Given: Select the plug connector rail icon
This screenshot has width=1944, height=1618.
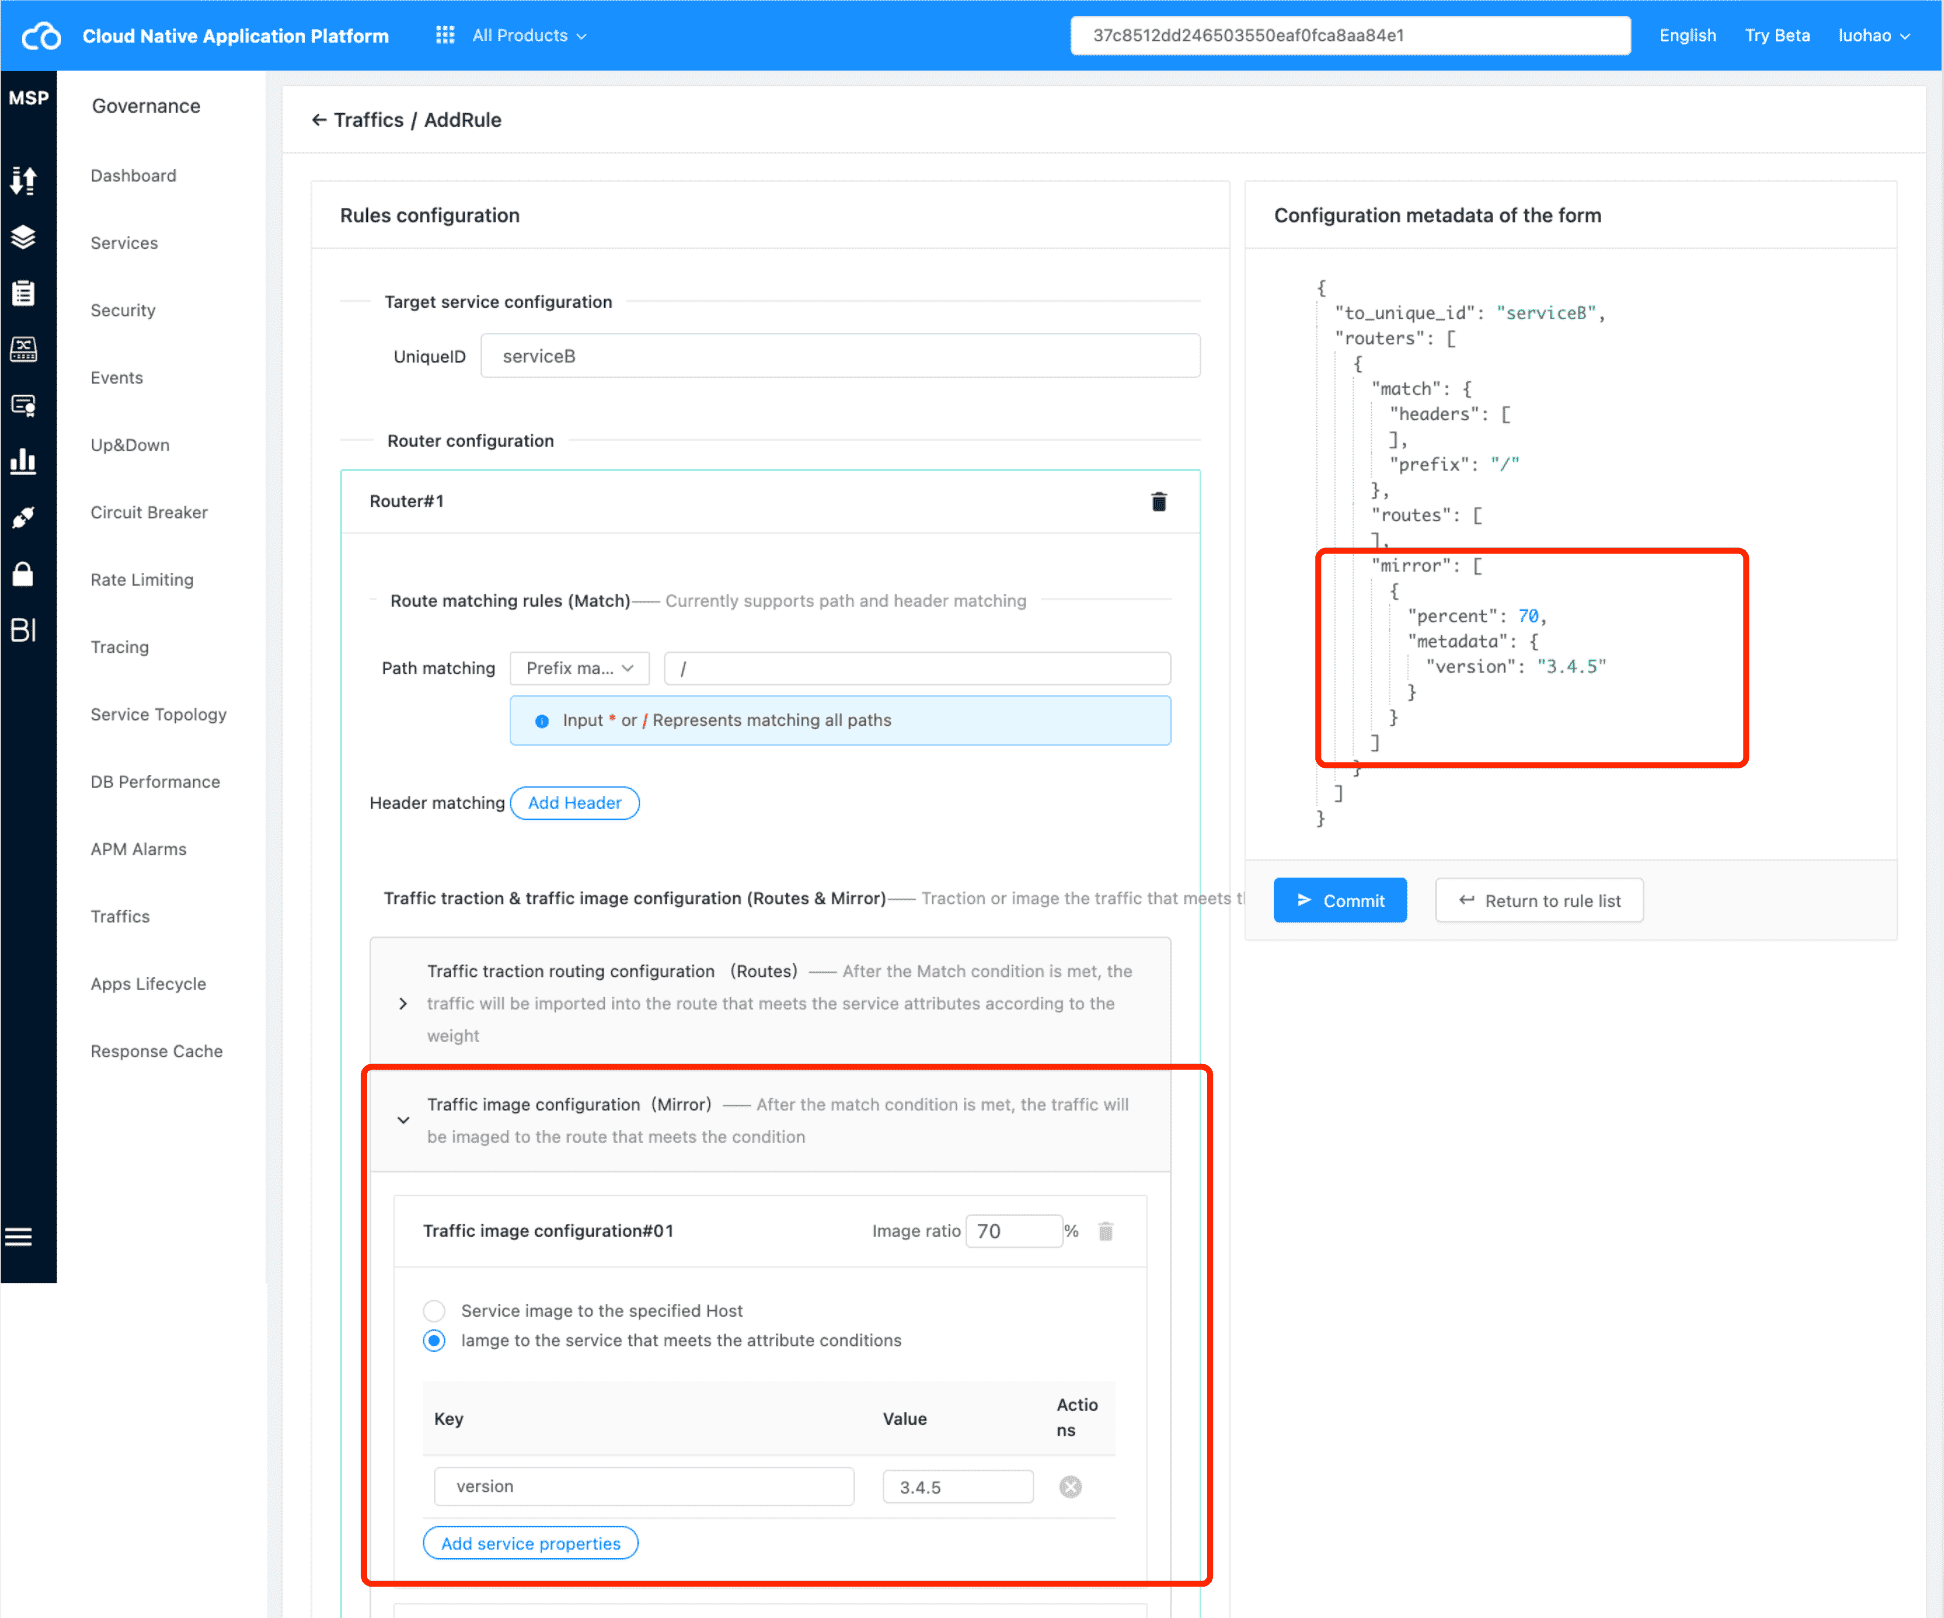Looking at the screenshot, I should pyautogui.click(x=23, y=517).
